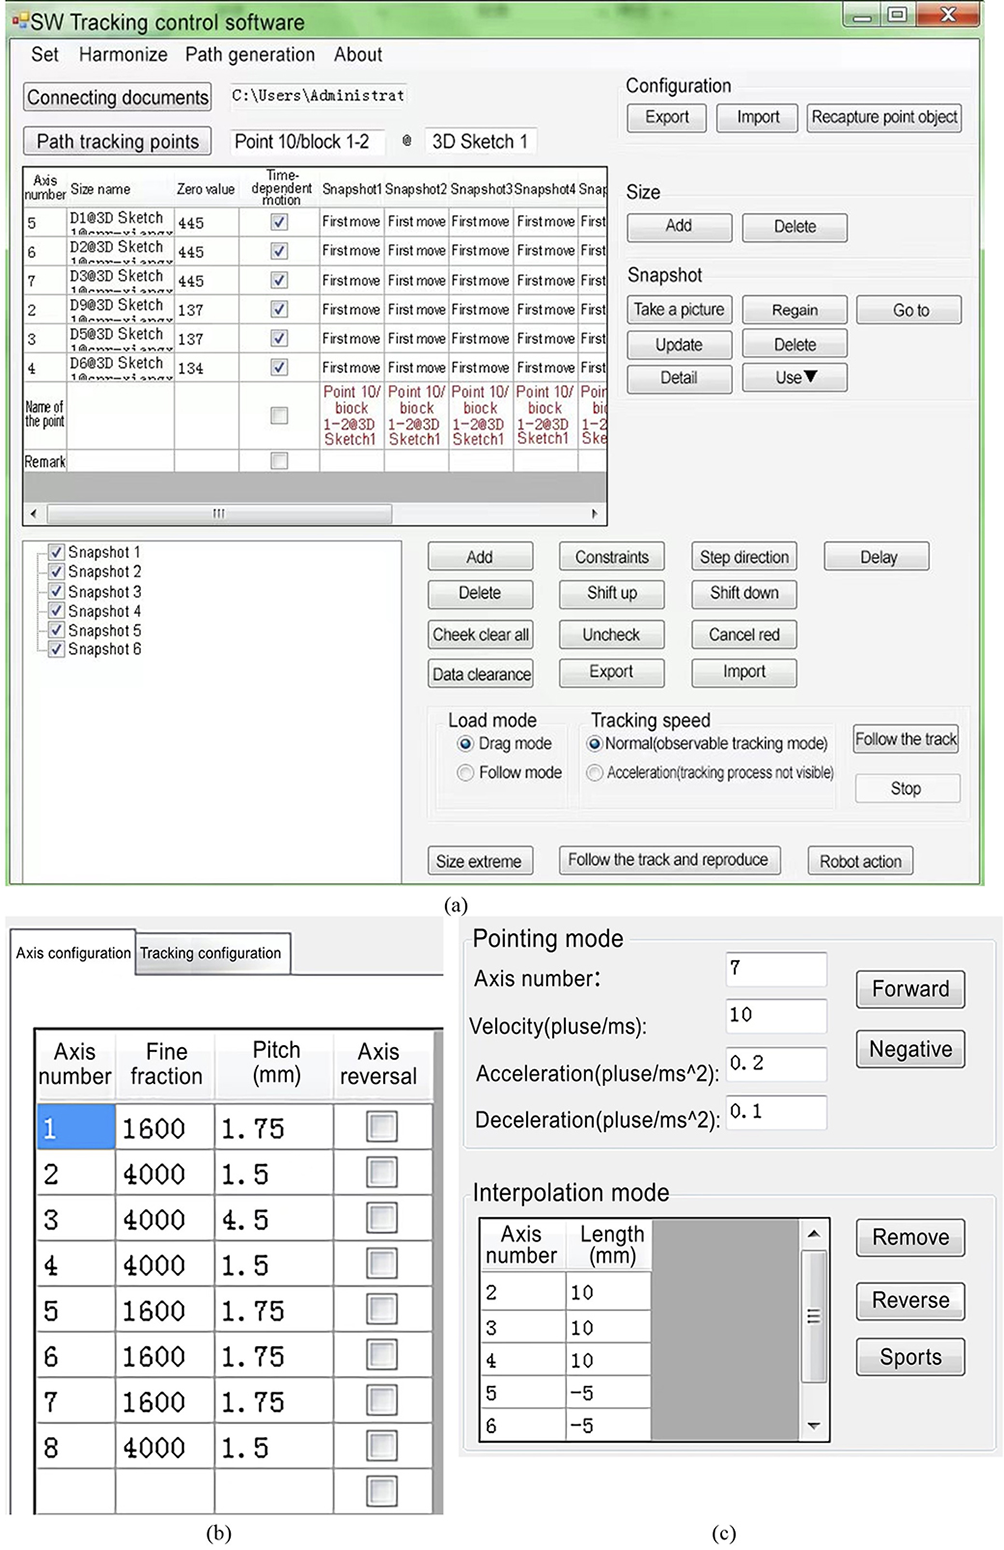The height and width of the screenshot is (1550, 1004).
Task: Click Follow the track and reproduce
Action: 668,860
